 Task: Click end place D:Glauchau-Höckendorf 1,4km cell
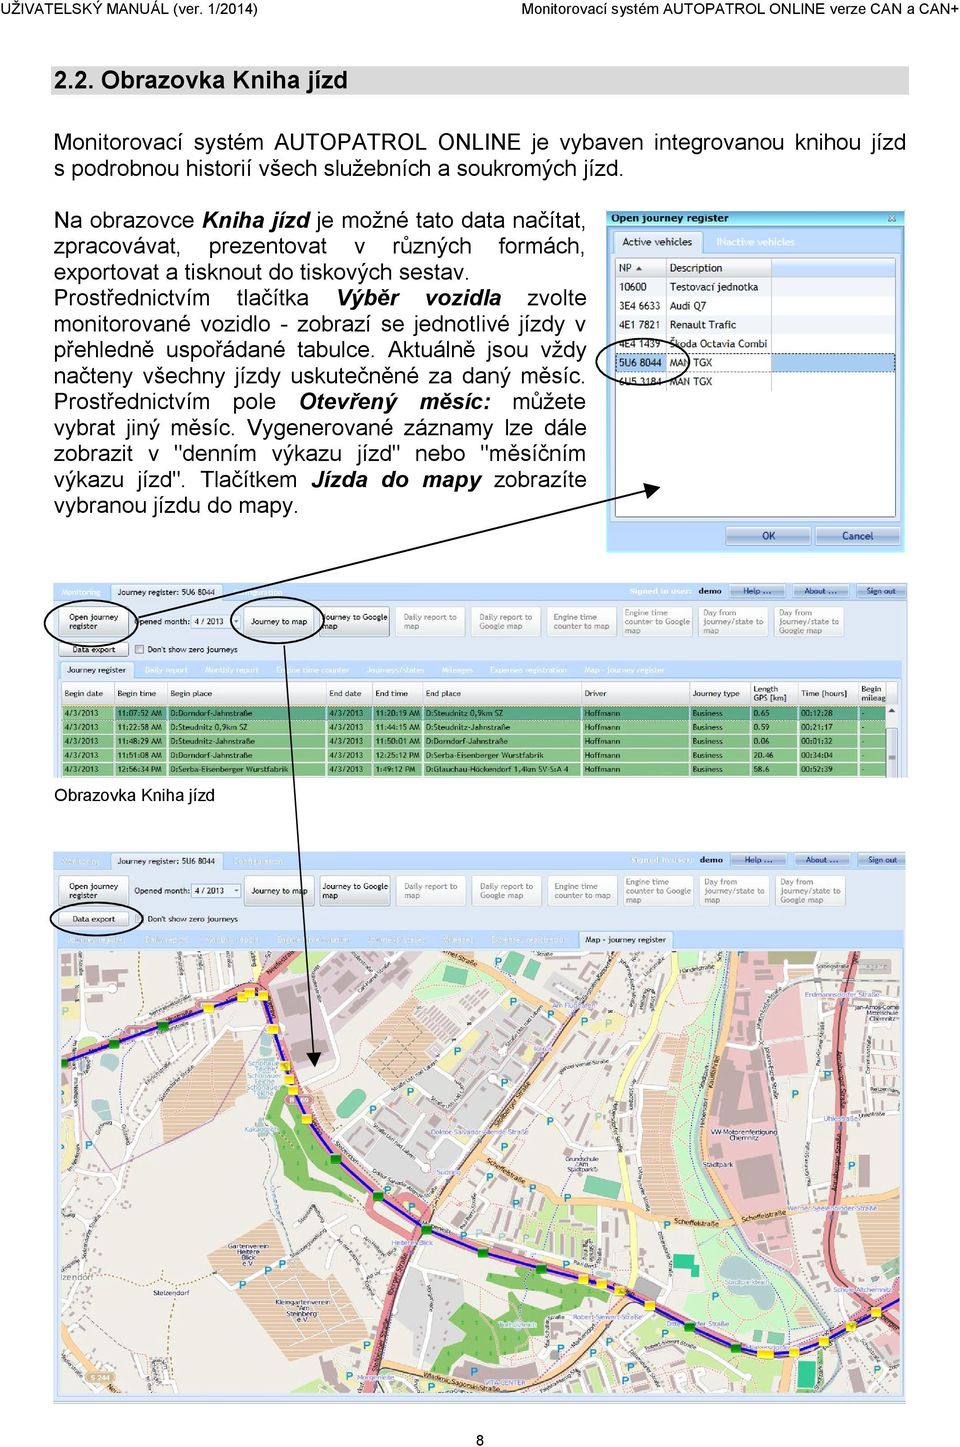tap(502, 769)
